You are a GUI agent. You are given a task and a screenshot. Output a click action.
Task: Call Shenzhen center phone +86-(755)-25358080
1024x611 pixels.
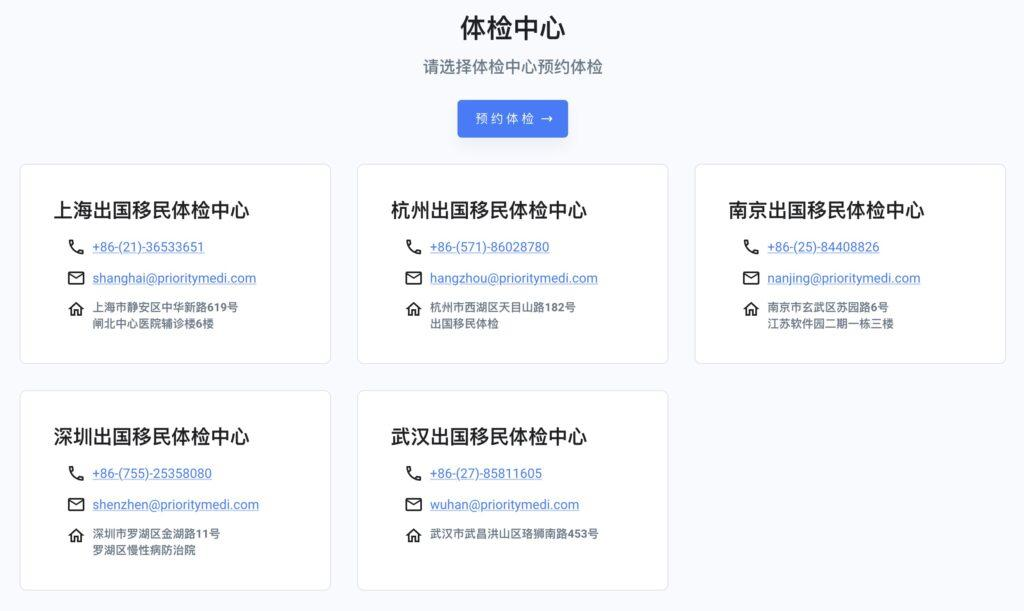coord(152,473)
